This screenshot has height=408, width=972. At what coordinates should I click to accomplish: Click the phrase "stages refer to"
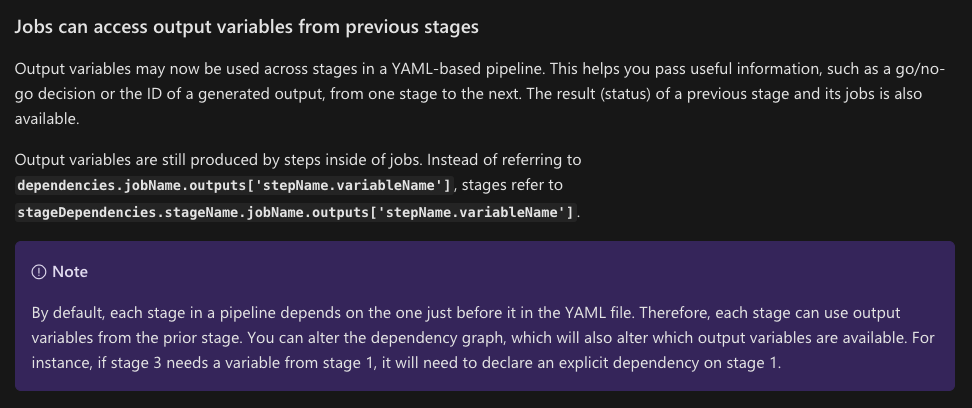point(513,185)
